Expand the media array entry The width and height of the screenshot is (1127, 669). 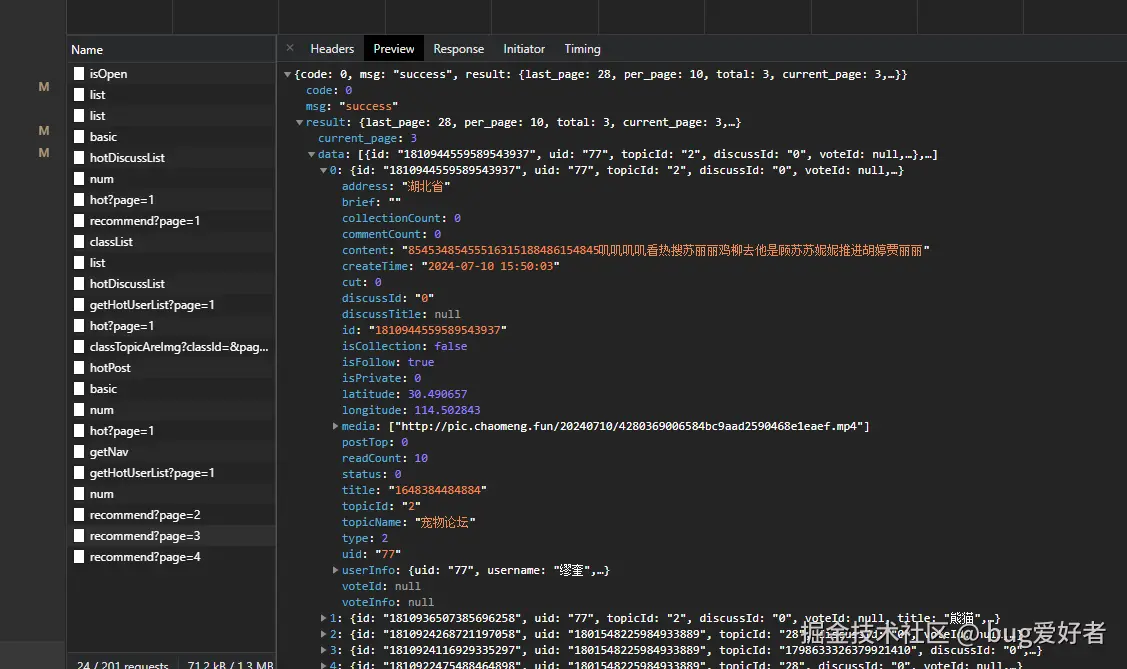(336, 427)
